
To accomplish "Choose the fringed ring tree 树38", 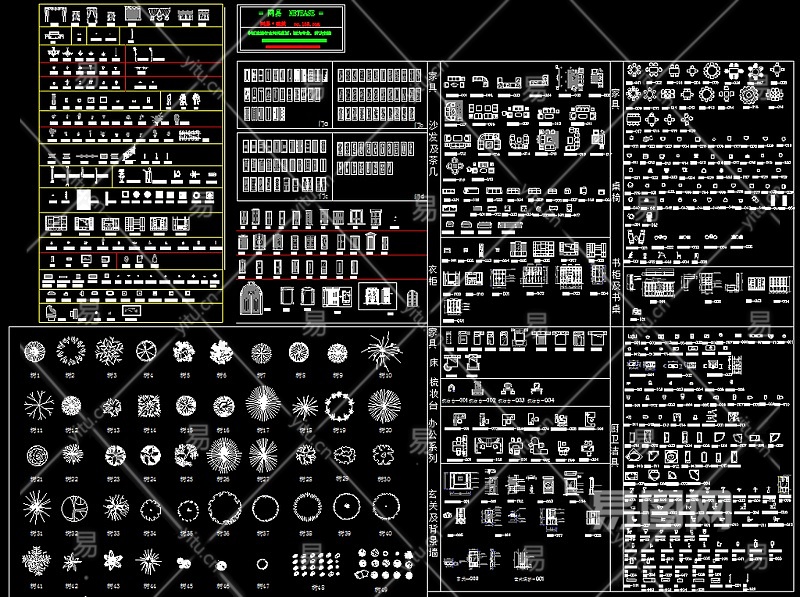I will coord(307,507).
